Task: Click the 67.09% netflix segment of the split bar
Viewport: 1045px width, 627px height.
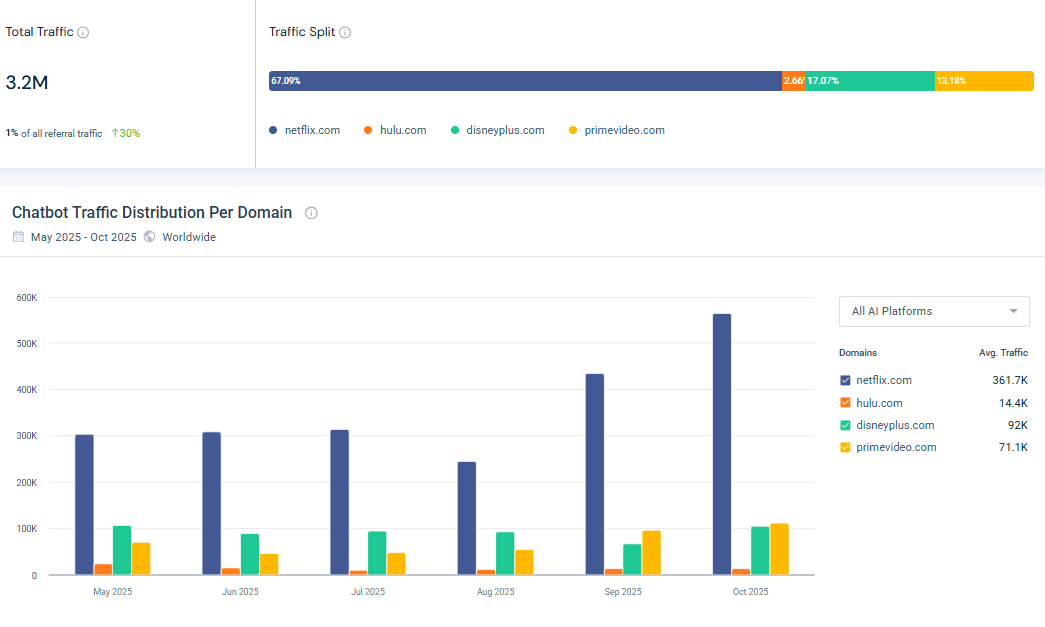Action: (x=525, y=80)
